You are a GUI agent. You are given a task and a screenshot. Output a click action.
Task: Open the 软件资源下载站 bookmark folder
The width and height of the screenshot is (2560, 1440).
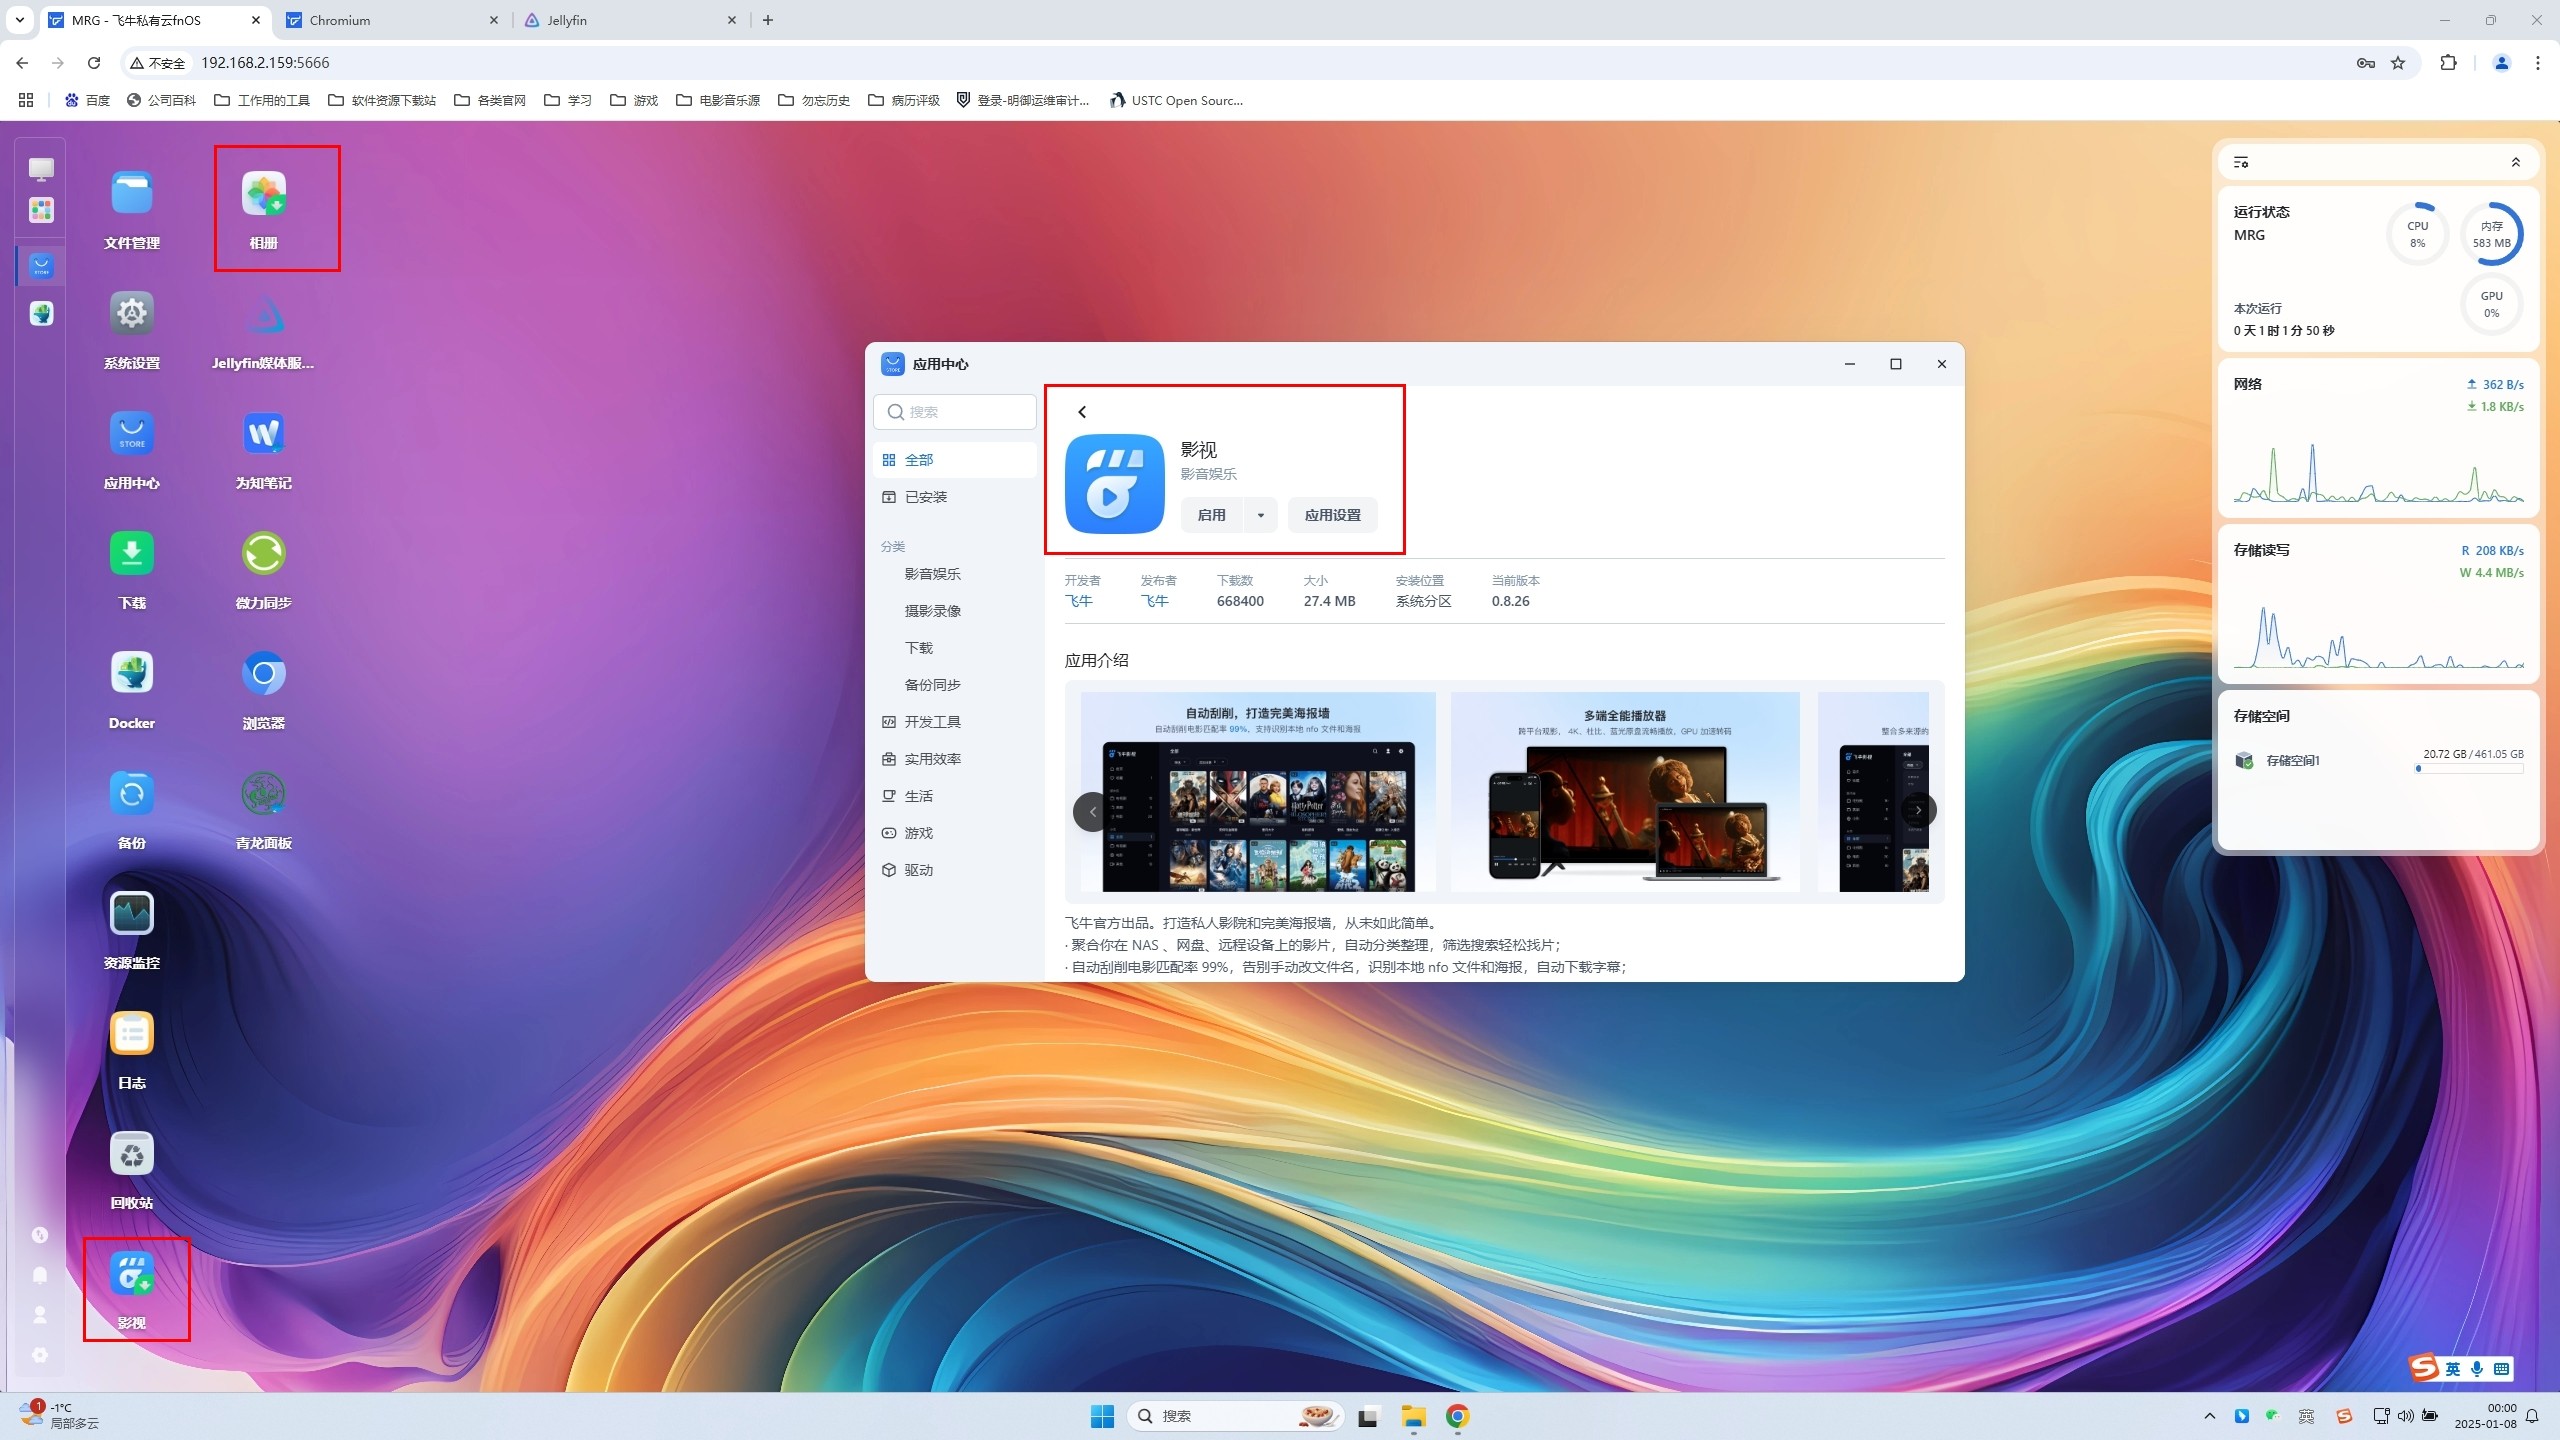(x=382, y=100)
